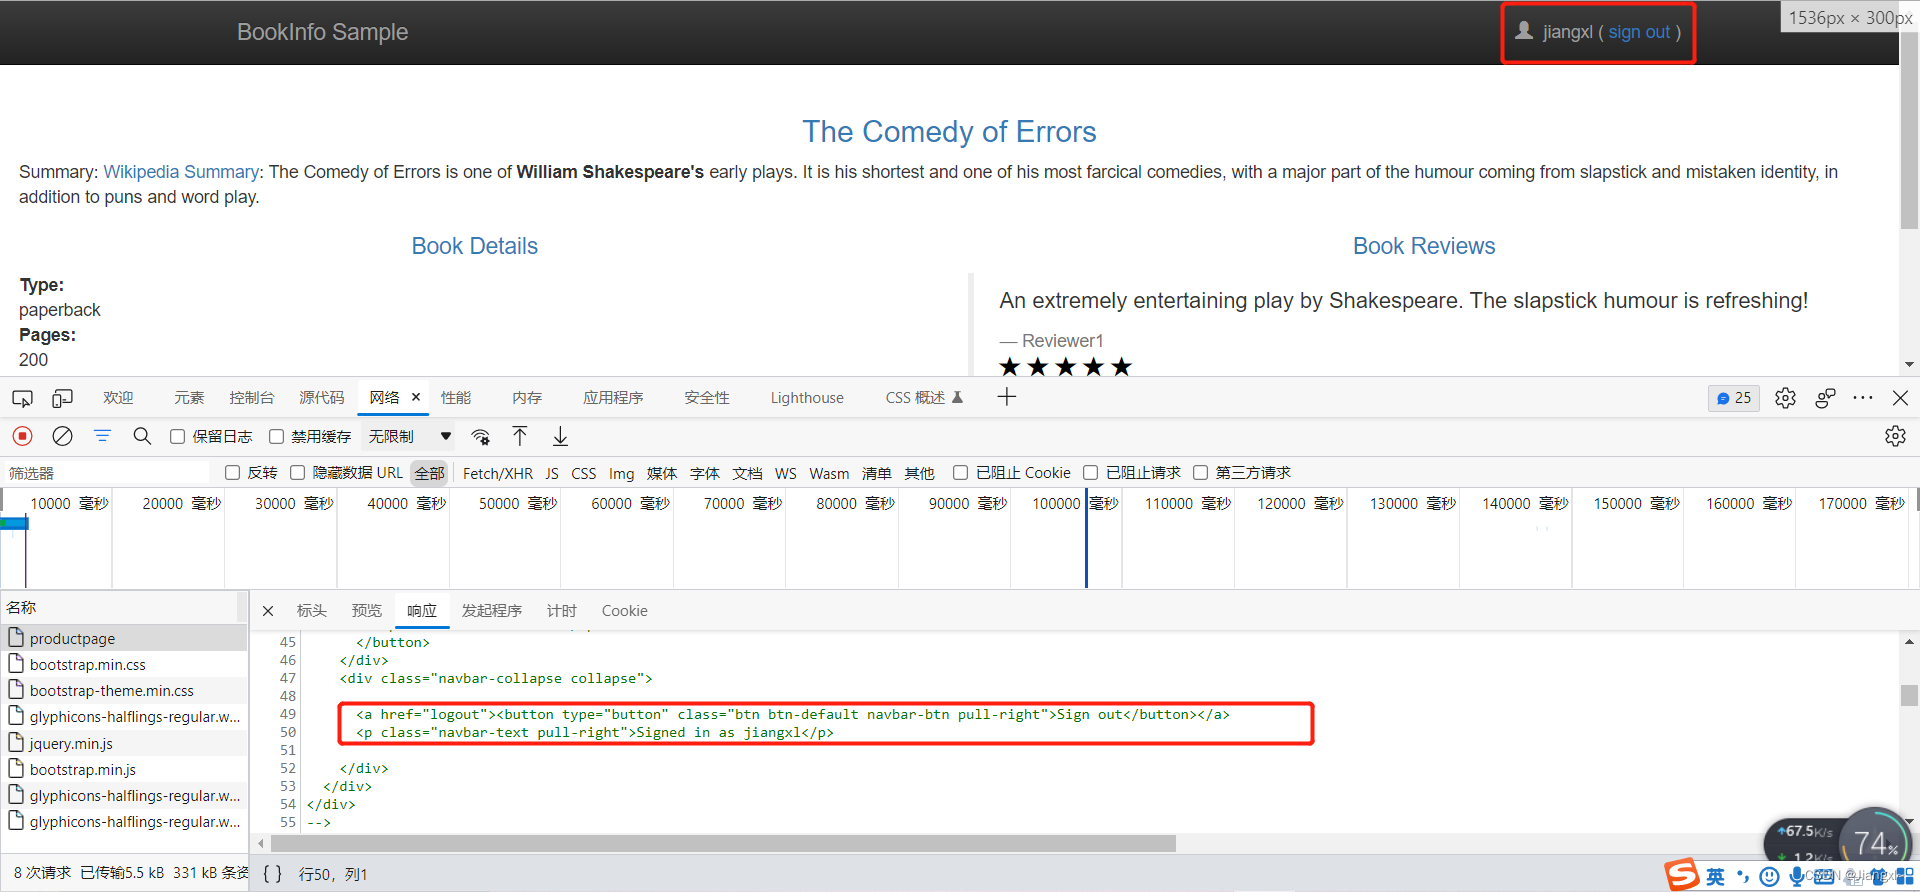This screenshot has height=892, width=1920.
Task: Enable 保留日志 checkbox
Action: click(x=177, y=437)
